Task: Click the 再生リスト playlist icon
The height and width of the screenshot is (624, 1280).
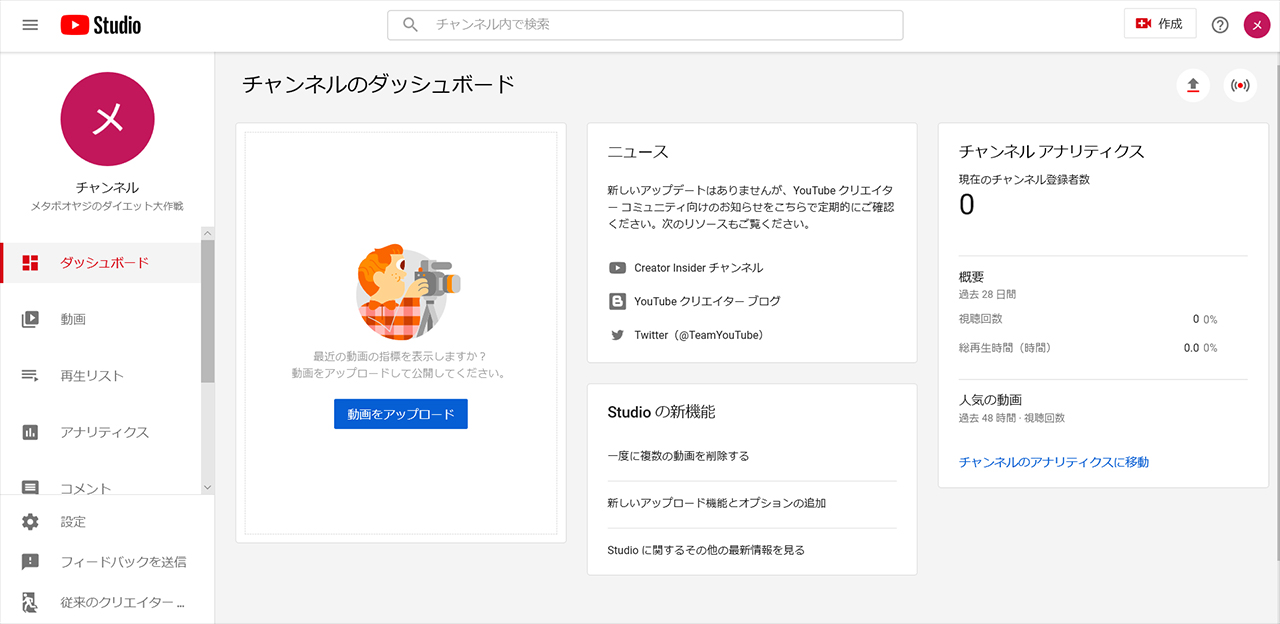Action: [30, 376]
